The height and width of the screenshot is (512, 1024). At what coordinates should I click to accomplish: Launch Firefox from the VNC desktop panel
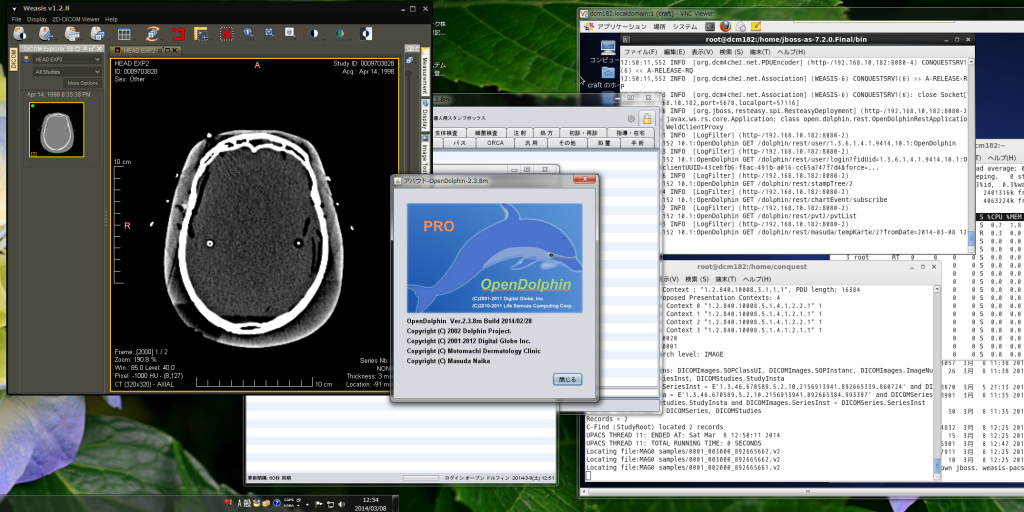[x=726, y=27]
